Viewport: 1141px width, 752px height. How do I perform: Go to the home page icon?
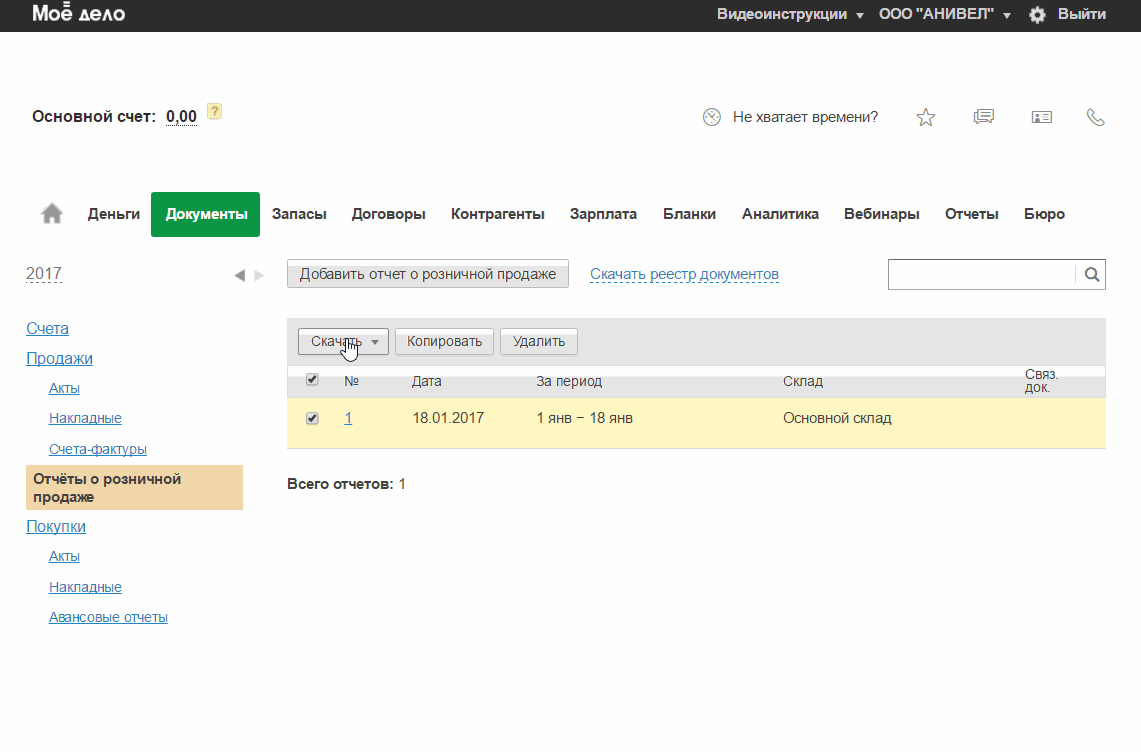point(51,214)
